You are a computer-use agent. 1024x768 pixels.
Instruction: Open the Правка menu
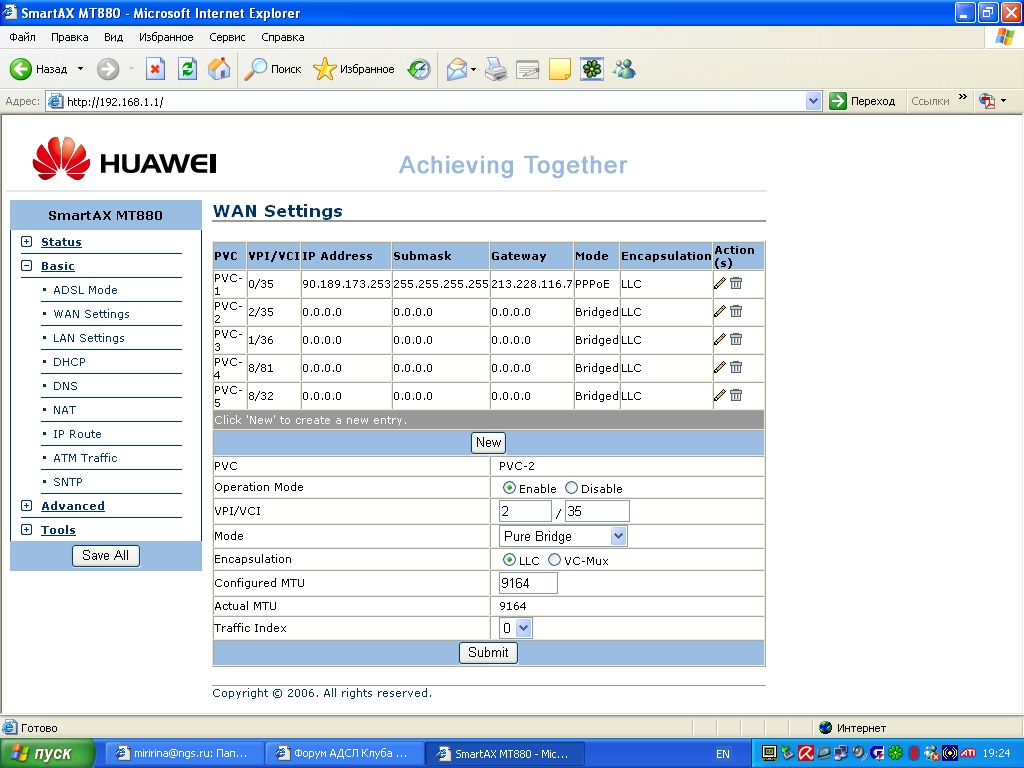(x=70, y=37)
